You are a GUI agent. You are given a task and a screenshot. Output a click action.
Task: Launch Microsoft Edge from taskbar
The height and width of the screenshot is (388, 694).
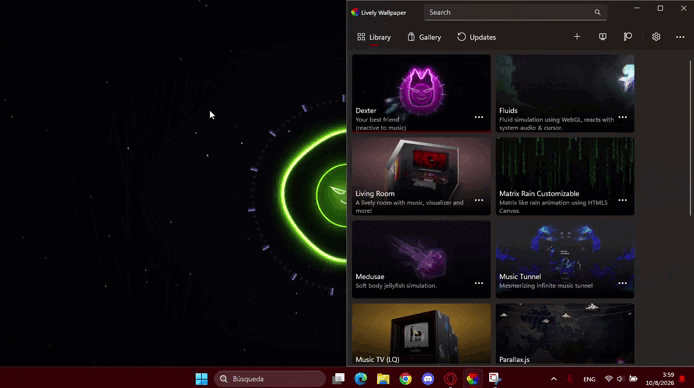361,379
